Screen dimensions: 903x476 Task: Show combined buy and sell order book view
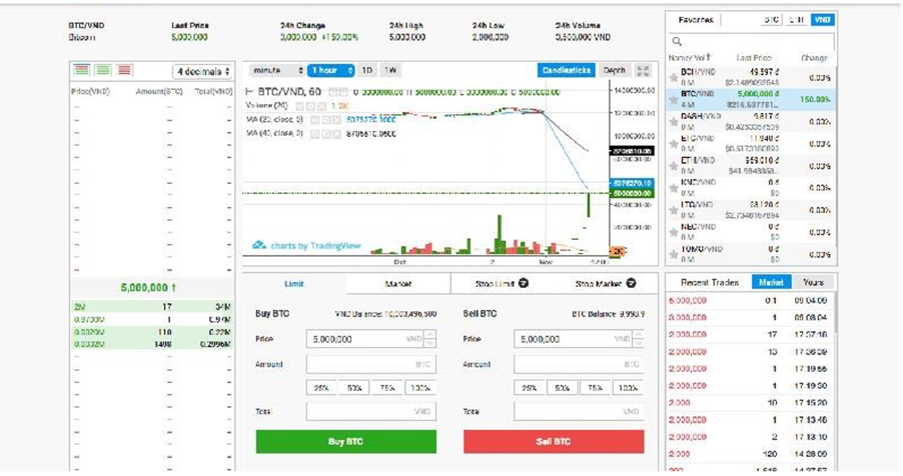[82, 70]
